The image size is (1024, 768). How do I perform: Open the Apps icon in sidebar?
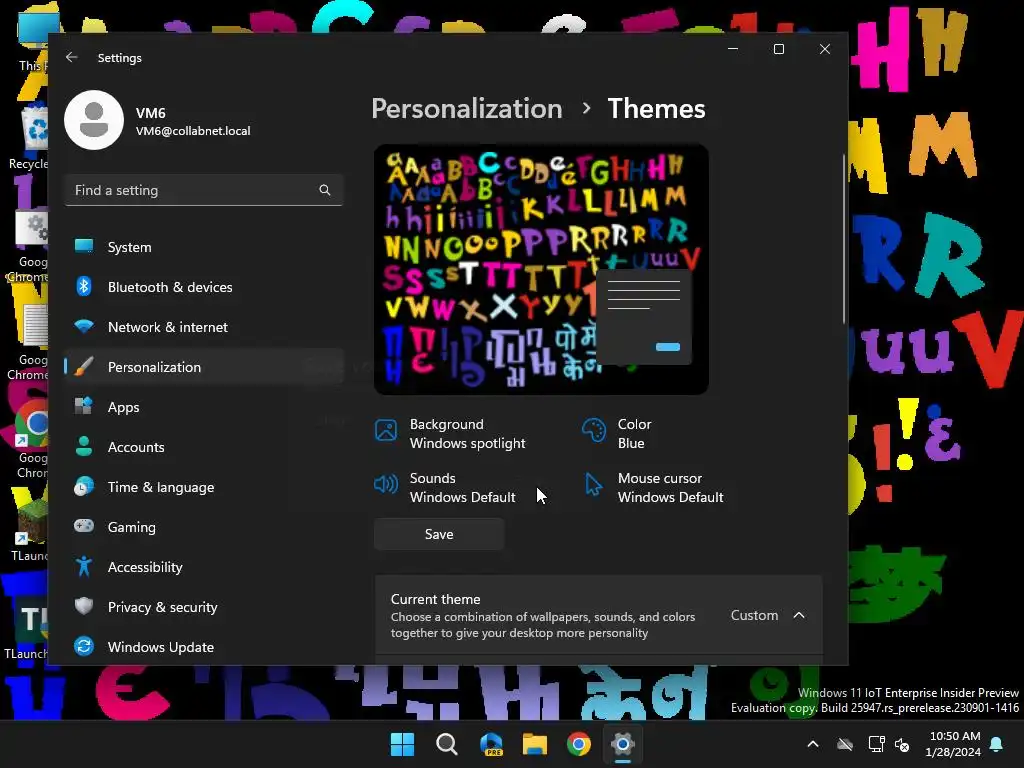(84, 406)
